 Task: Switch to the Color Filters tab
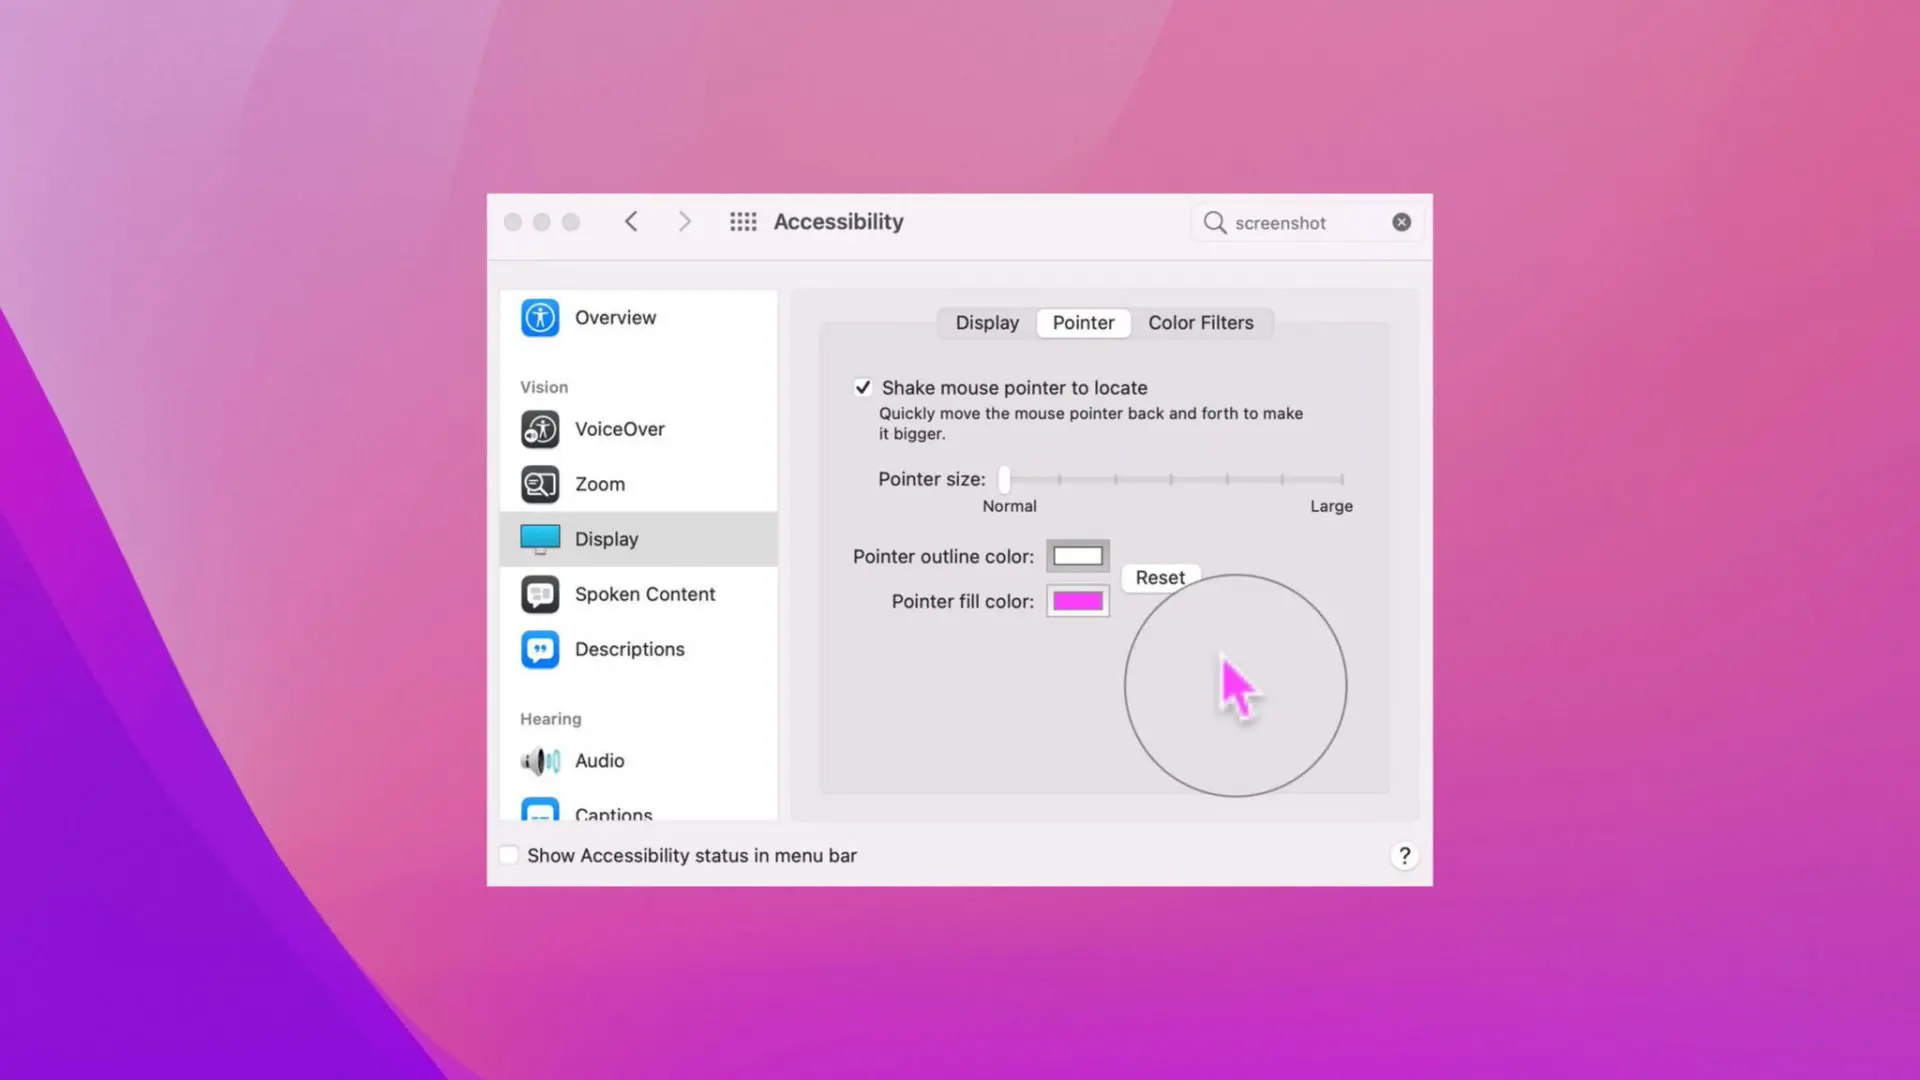coord(1200,323)
